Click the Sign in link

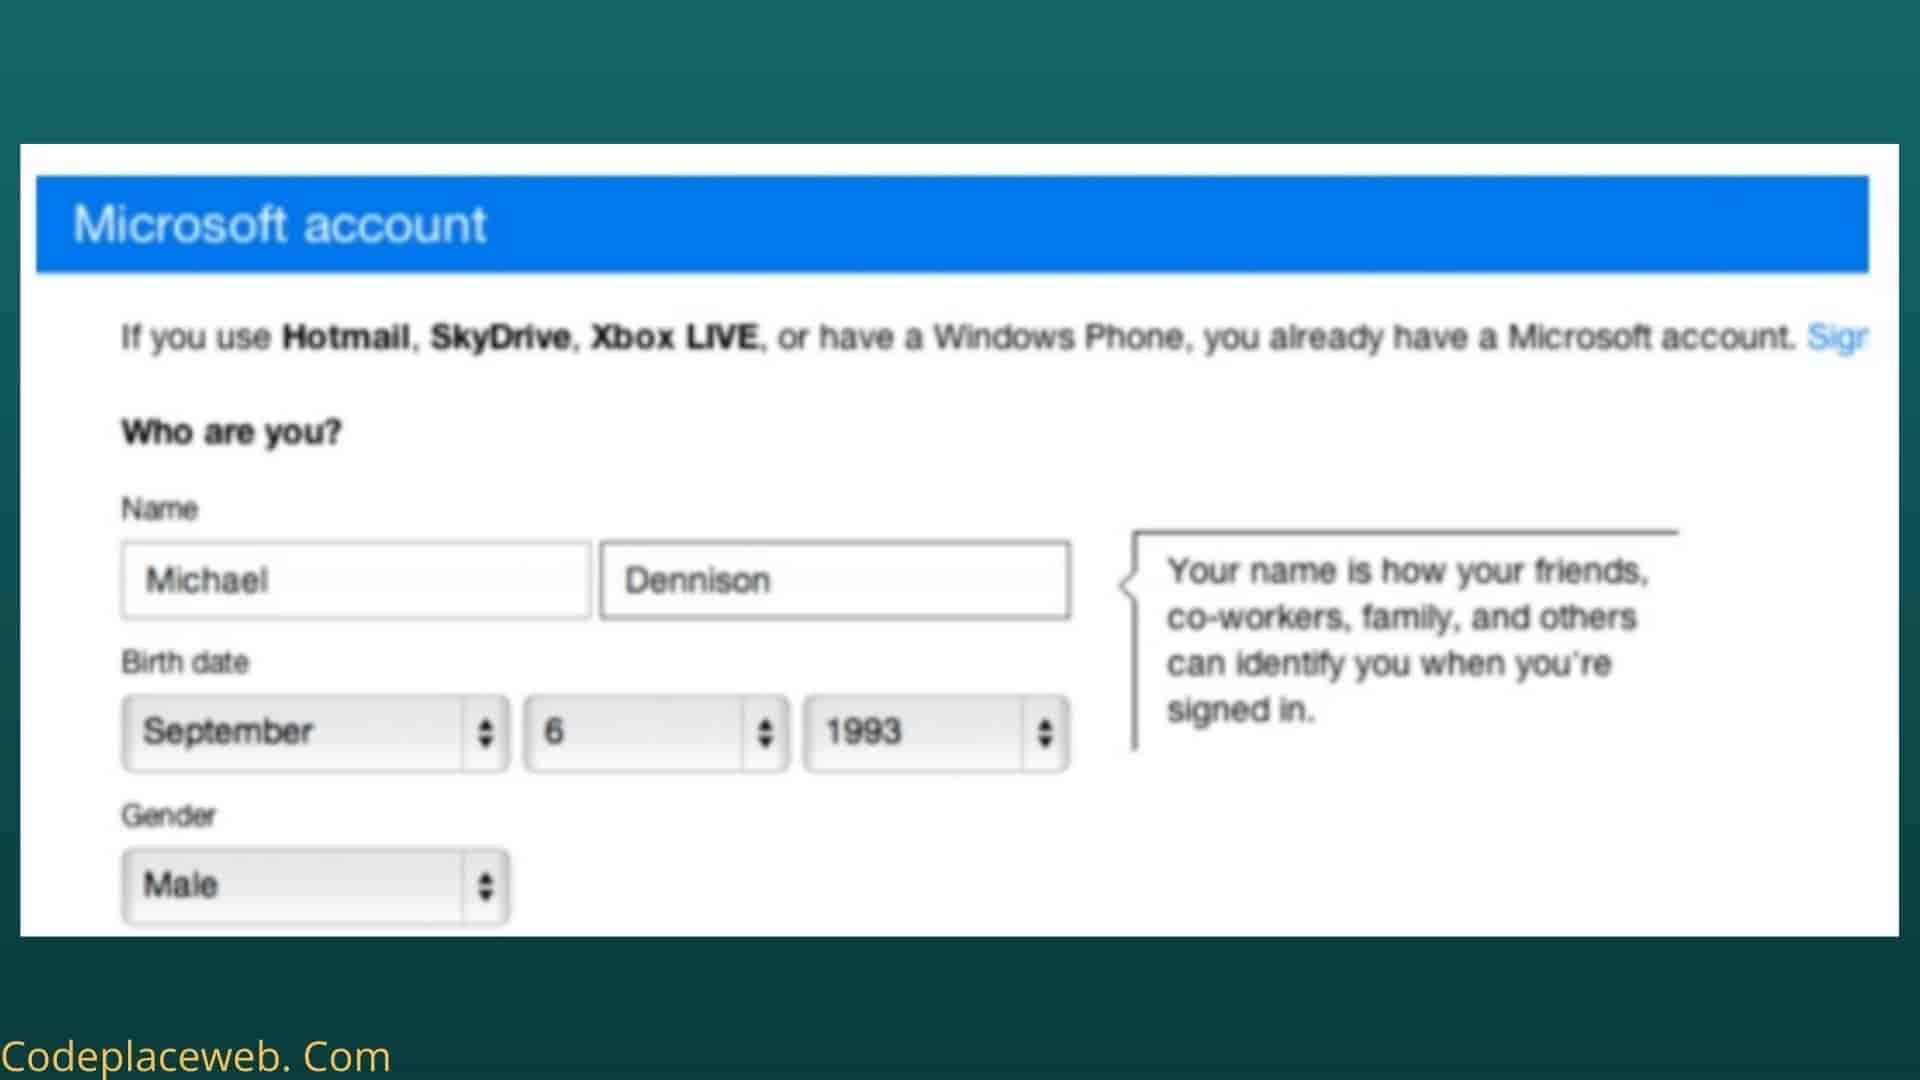click(1836, 337)
